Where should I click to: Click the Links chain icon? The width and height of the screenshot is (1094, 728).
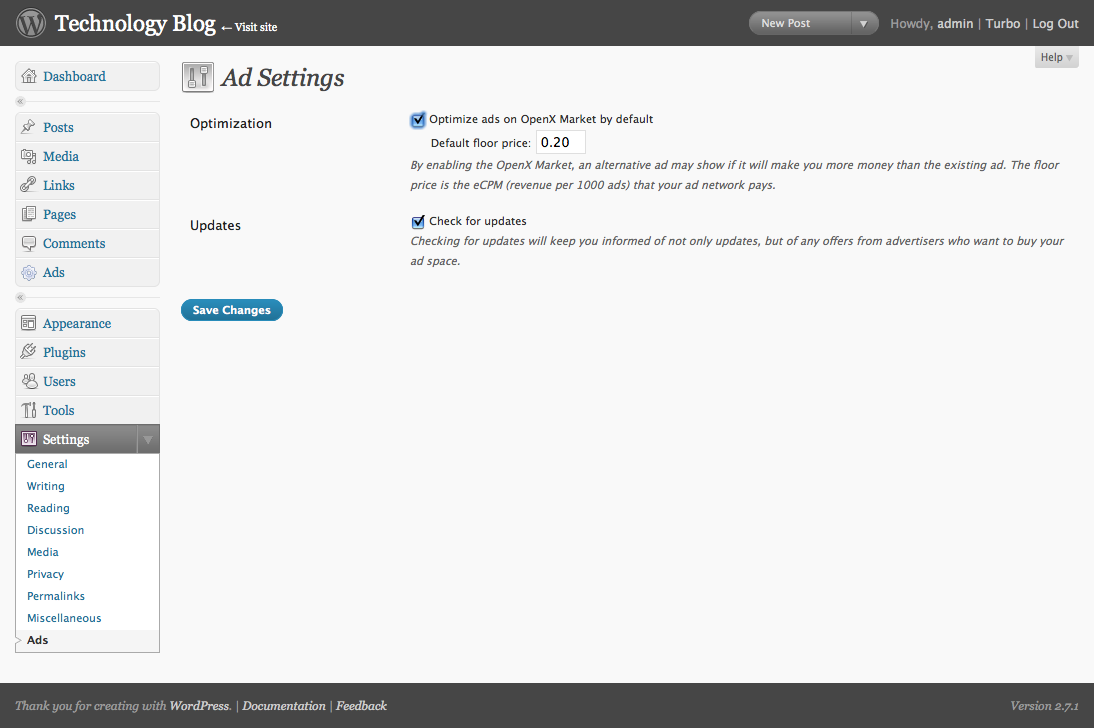29,186
